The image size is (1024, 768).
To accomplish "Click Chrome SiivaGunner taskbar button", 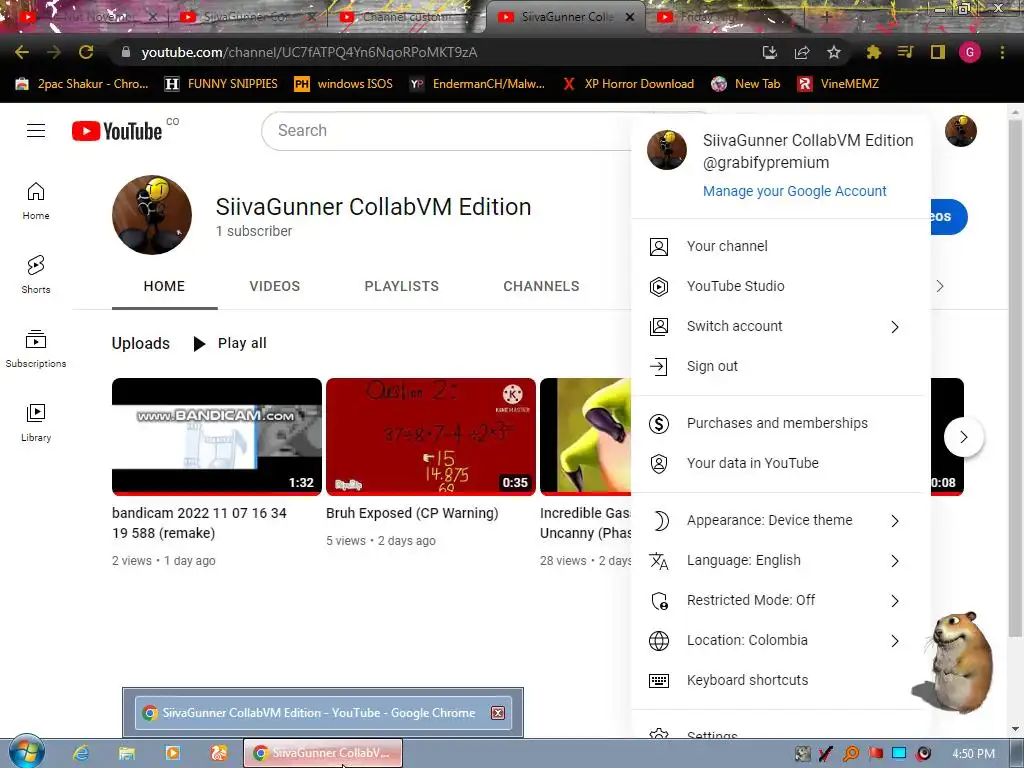I will coord(323,753).
